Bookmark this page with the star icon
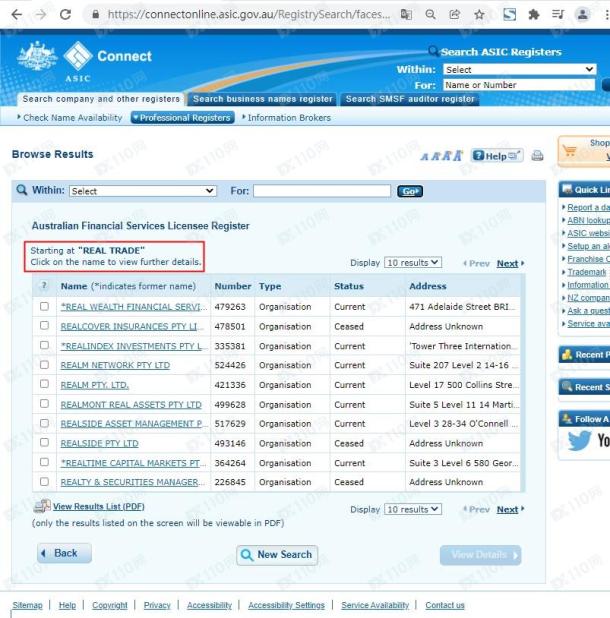 point(479,15)
